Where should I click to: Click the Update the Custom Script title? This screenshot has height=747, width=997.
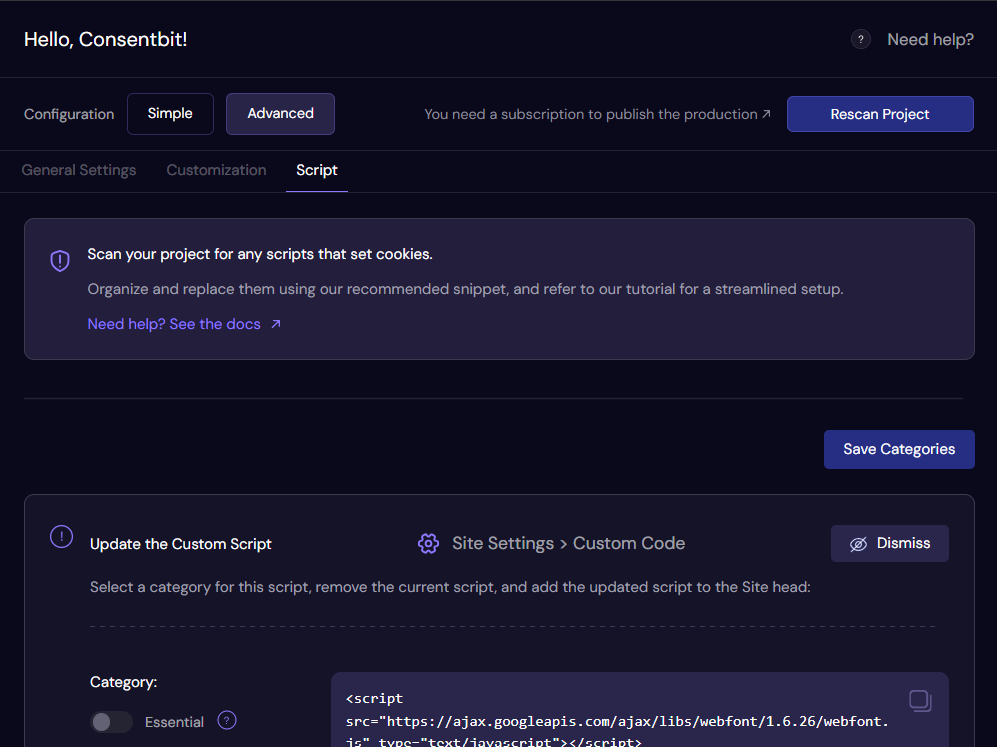181,544
